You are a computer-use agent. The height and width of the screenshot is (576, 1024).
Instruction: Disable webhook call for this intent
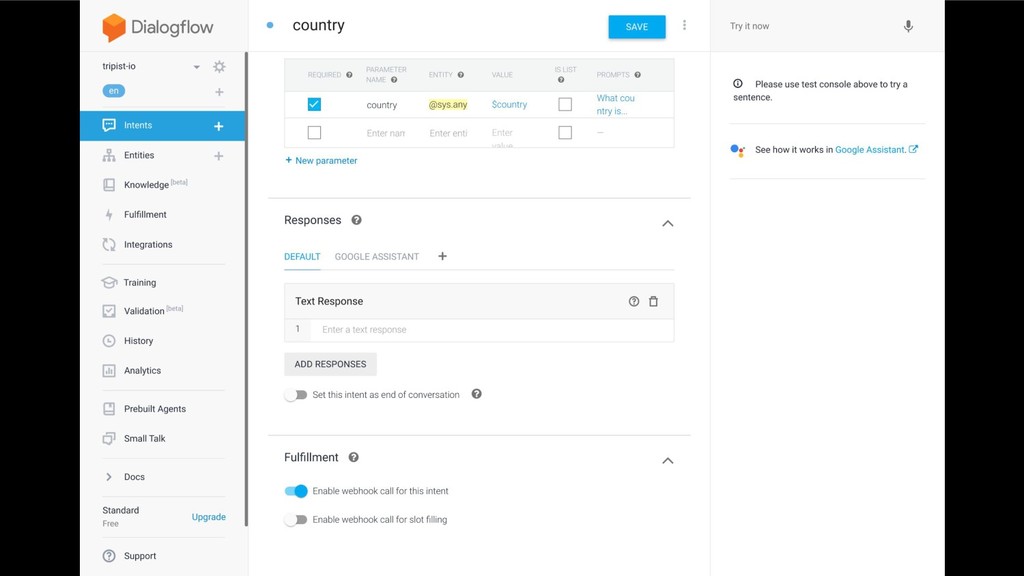(x=296, y=491)
